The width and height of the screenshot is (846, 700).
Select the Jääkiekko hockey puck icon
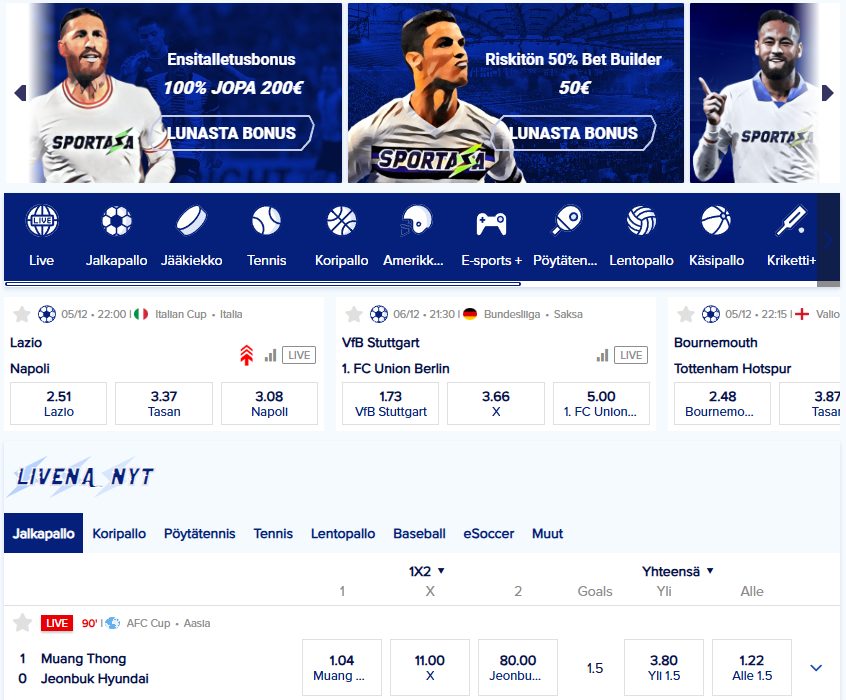(191, 221)
